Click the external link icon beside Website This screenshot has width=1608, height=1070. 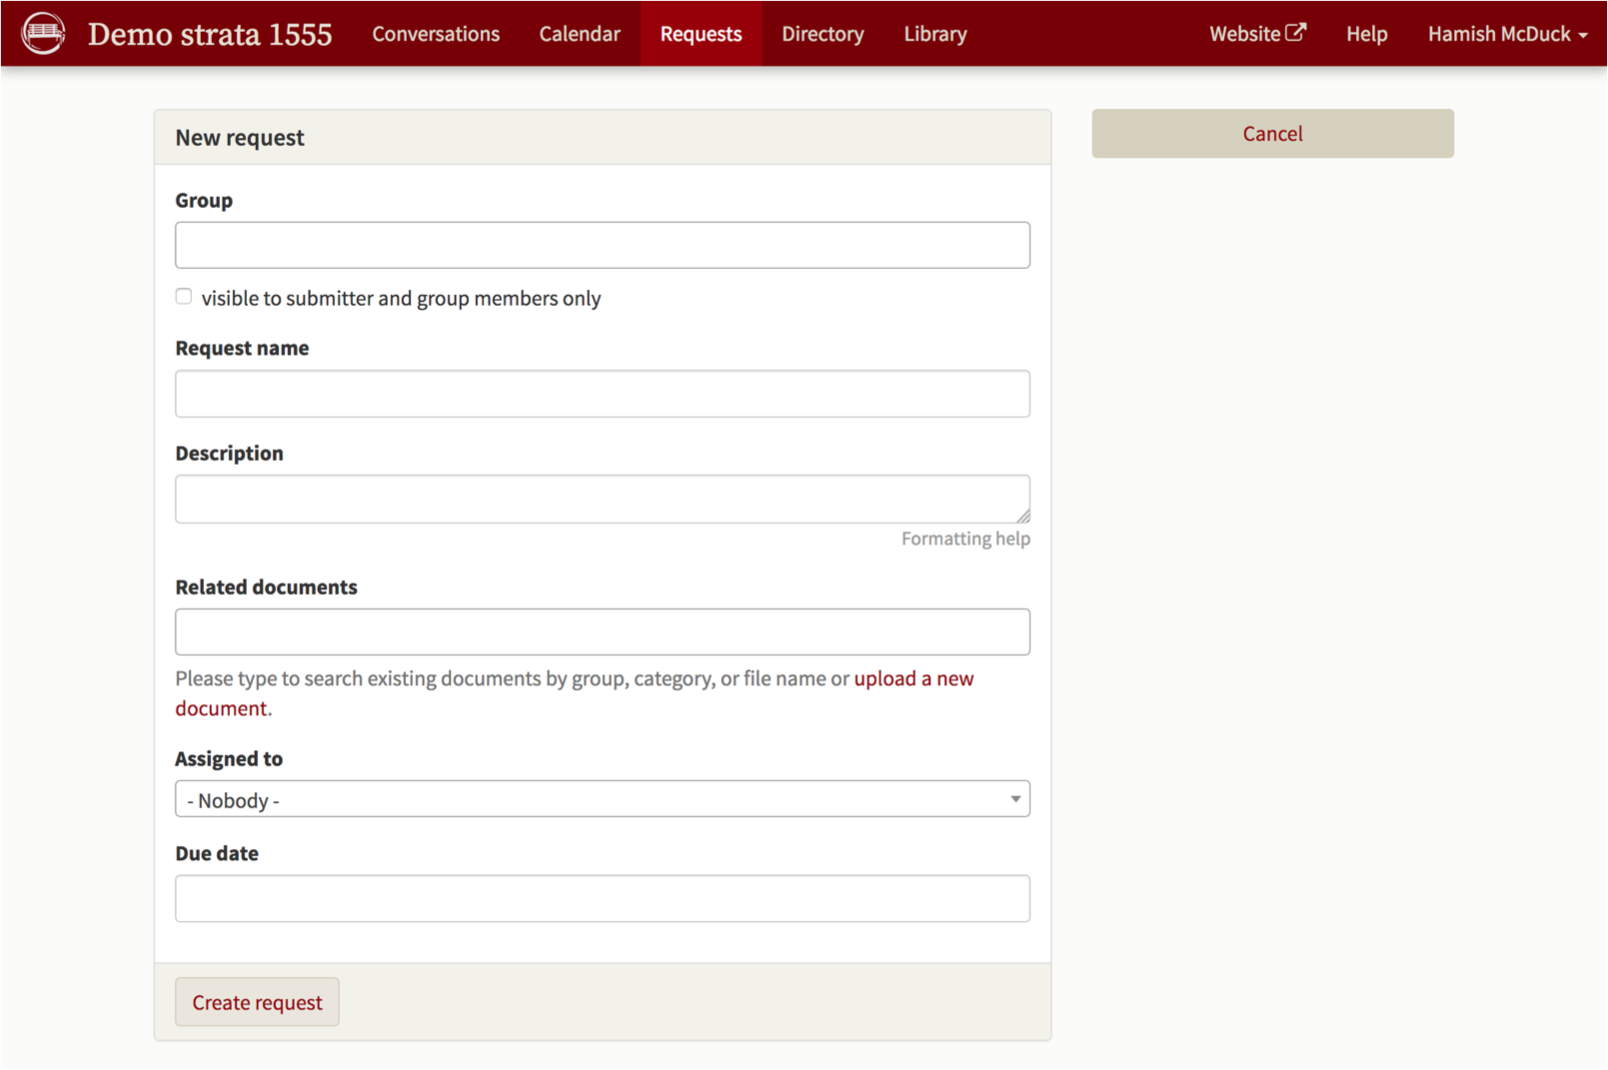(1295, 31)
